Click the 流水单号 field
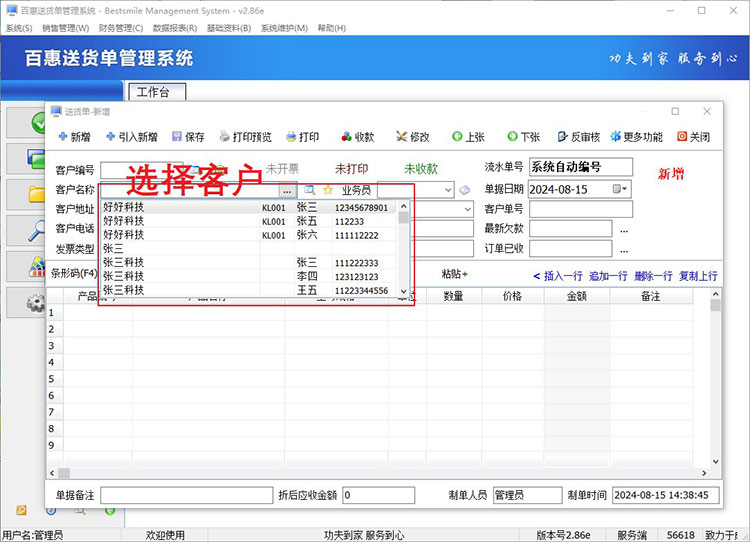This screenshot has height=542, width=750. click(x=581, y=167)
